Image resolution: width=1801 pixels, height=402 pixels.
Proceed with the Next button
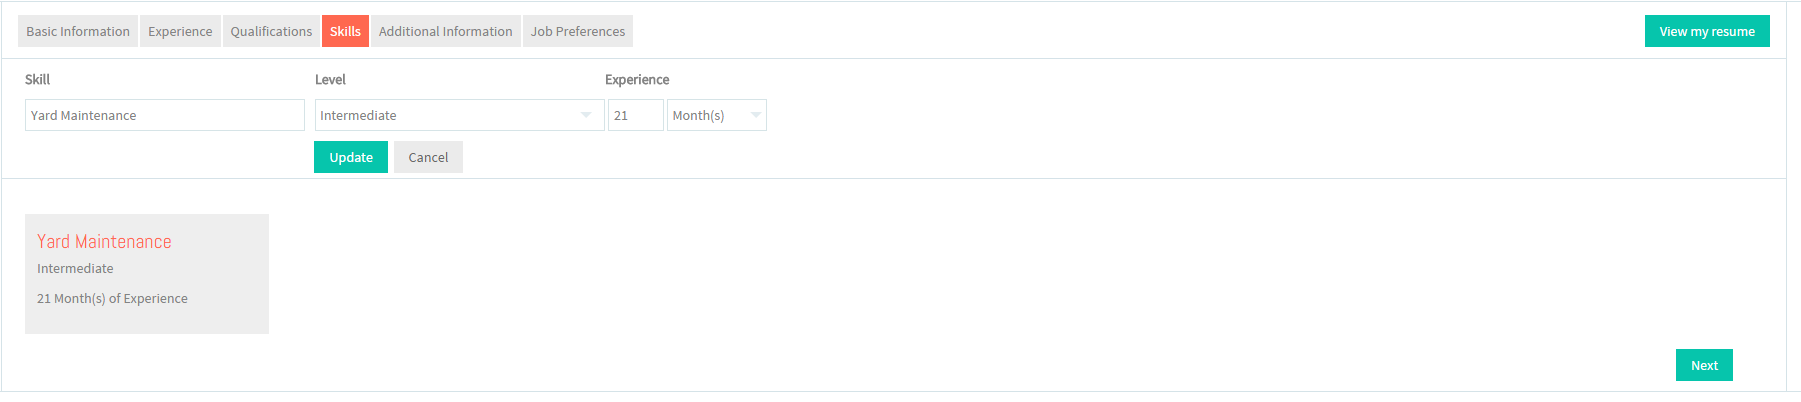pyautogui.click(x=1704, y=365)
